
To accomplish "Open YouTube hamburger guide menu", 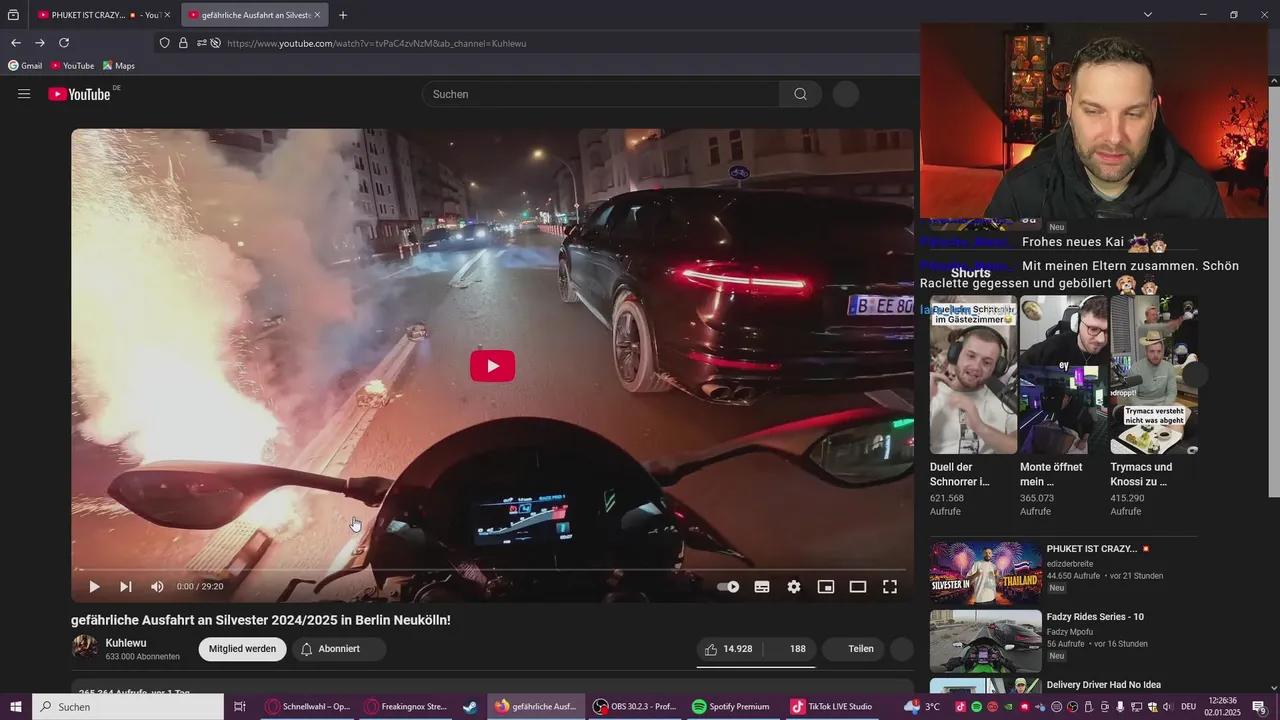I will pos(24,94).
